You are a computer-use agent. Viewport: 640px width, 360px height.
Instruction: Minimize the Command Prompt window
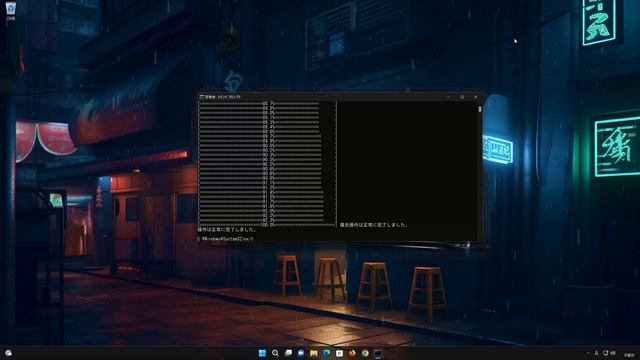pyautogui.click(x=448, y=97)
